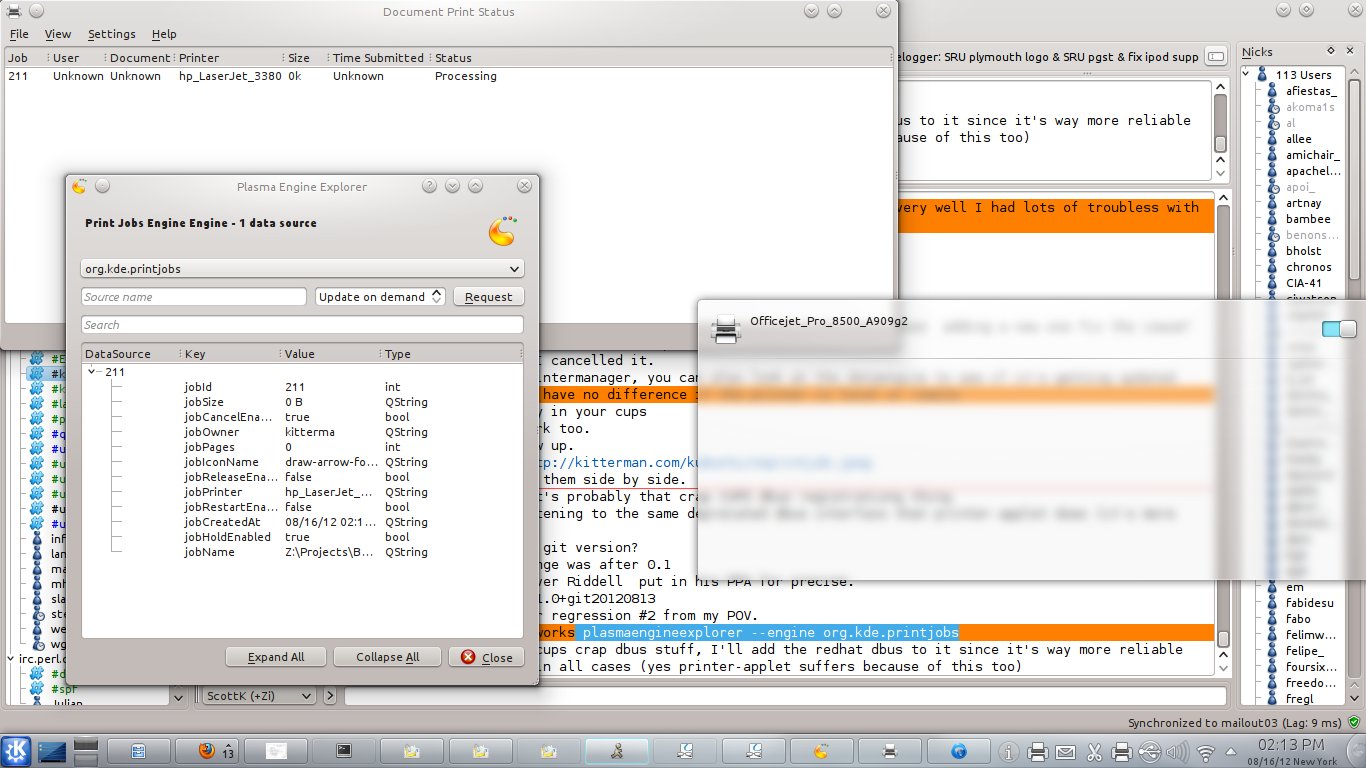
Task: Click the green shield SSL status icon
Action: (x=1354, y=722)
